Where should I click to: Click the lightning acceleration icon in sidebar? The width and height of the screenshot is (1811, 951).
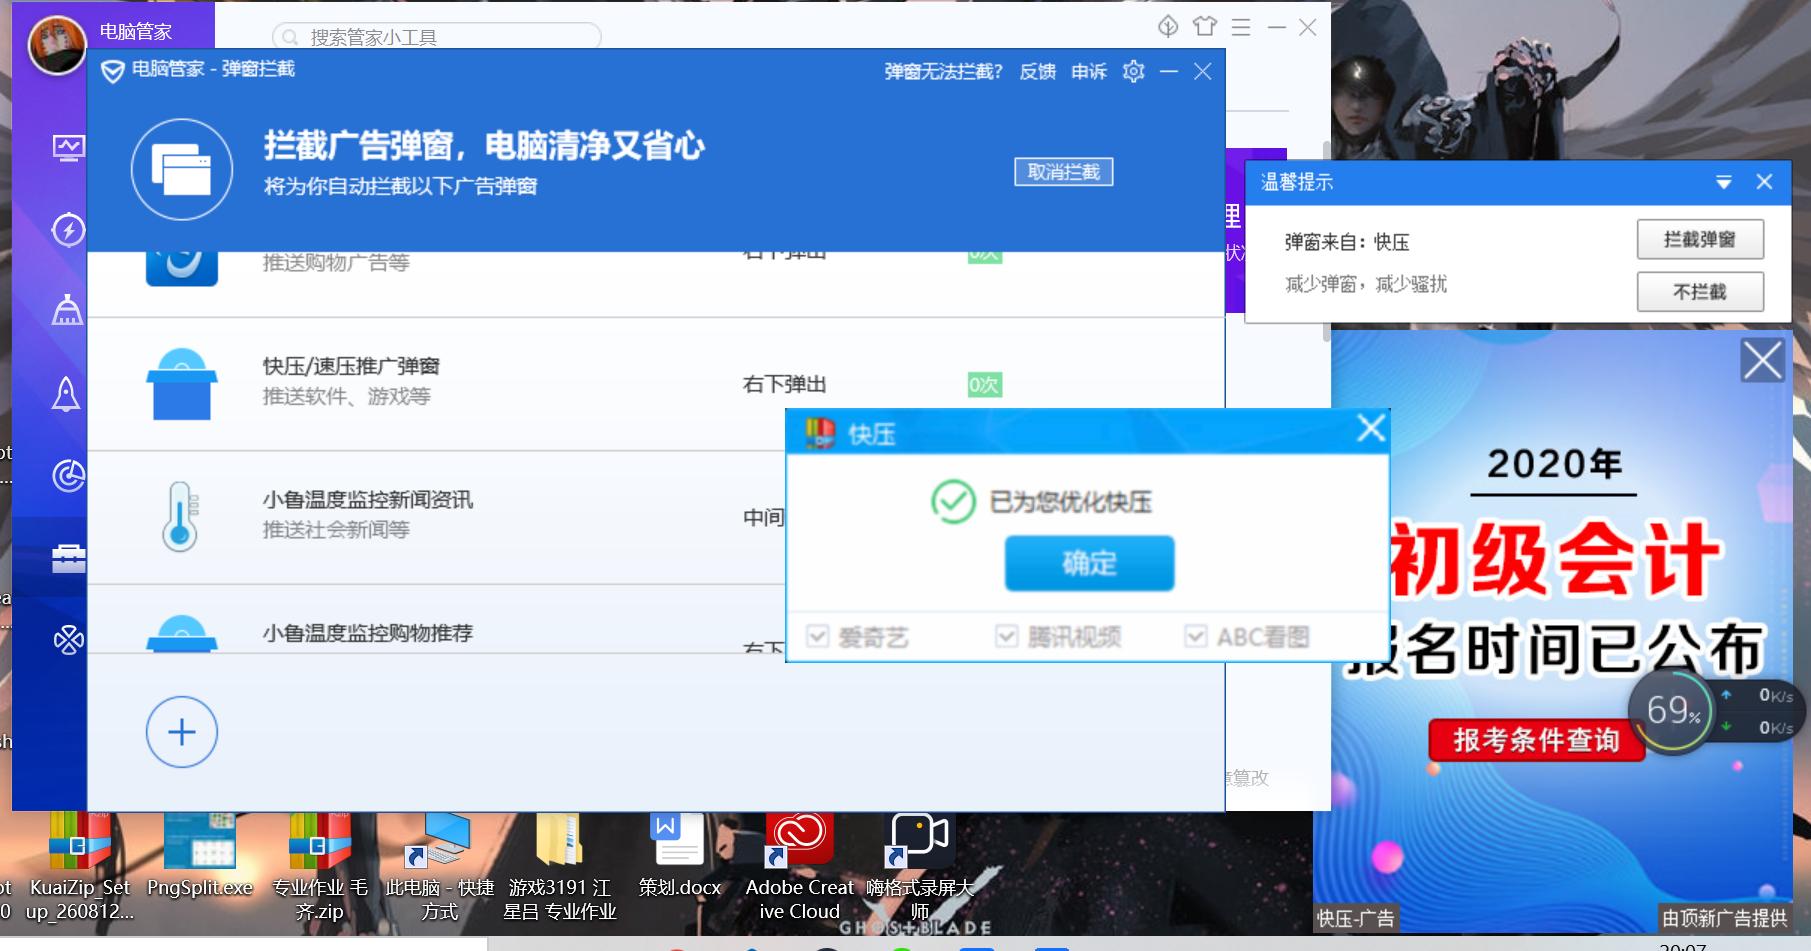click(67, 229)
